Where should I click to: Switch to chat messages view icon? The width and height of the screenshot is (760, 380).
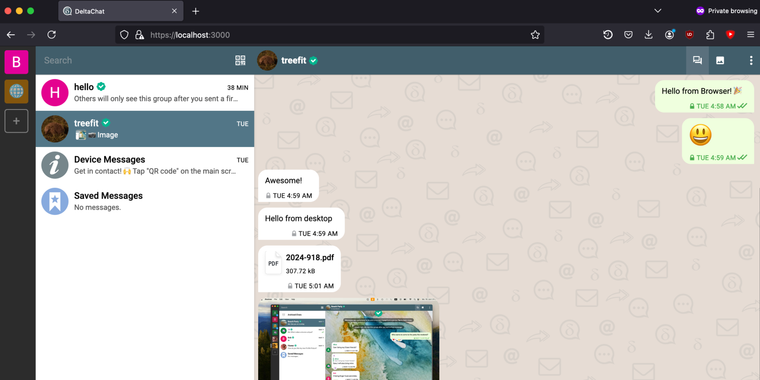click(x=697, y=61)
